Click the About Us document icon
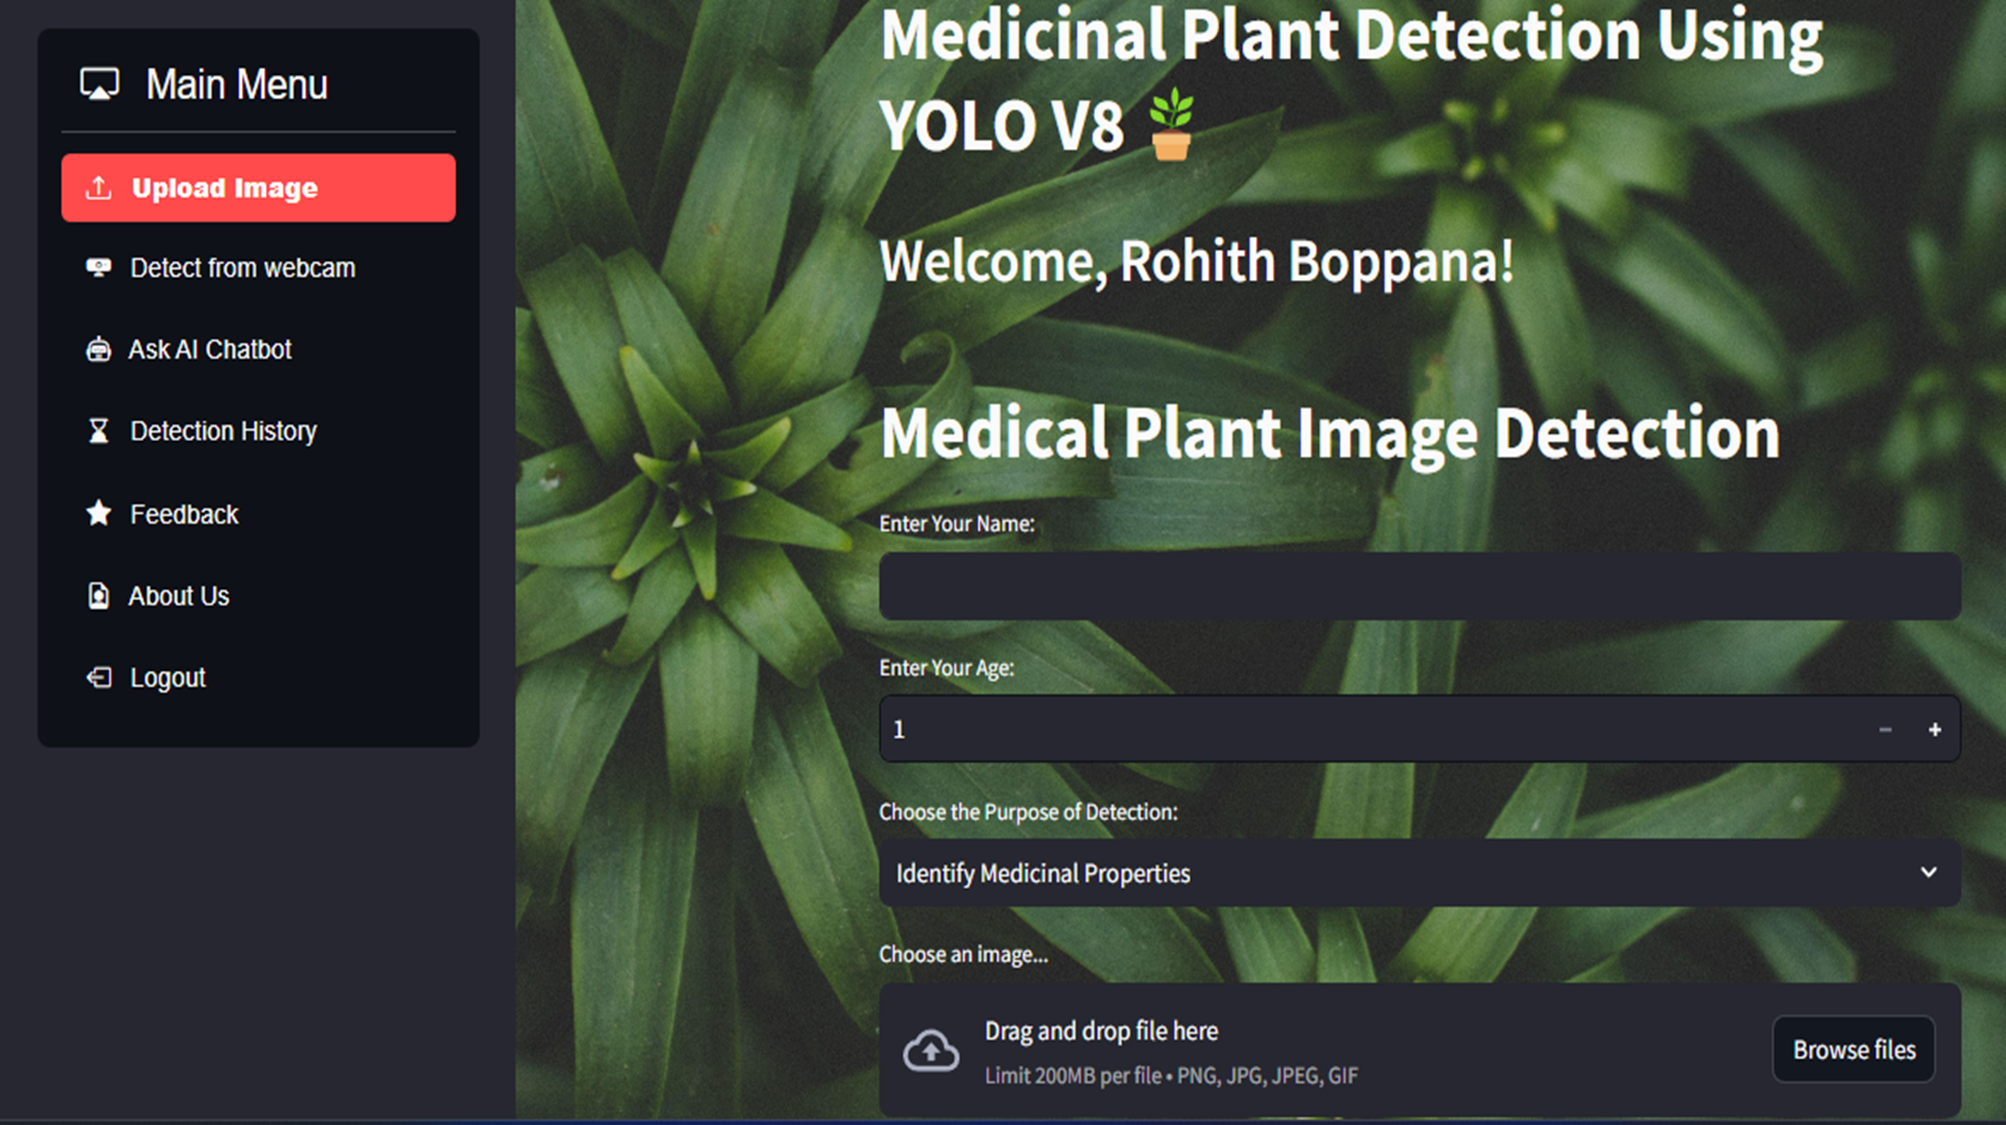 [98, 596]
